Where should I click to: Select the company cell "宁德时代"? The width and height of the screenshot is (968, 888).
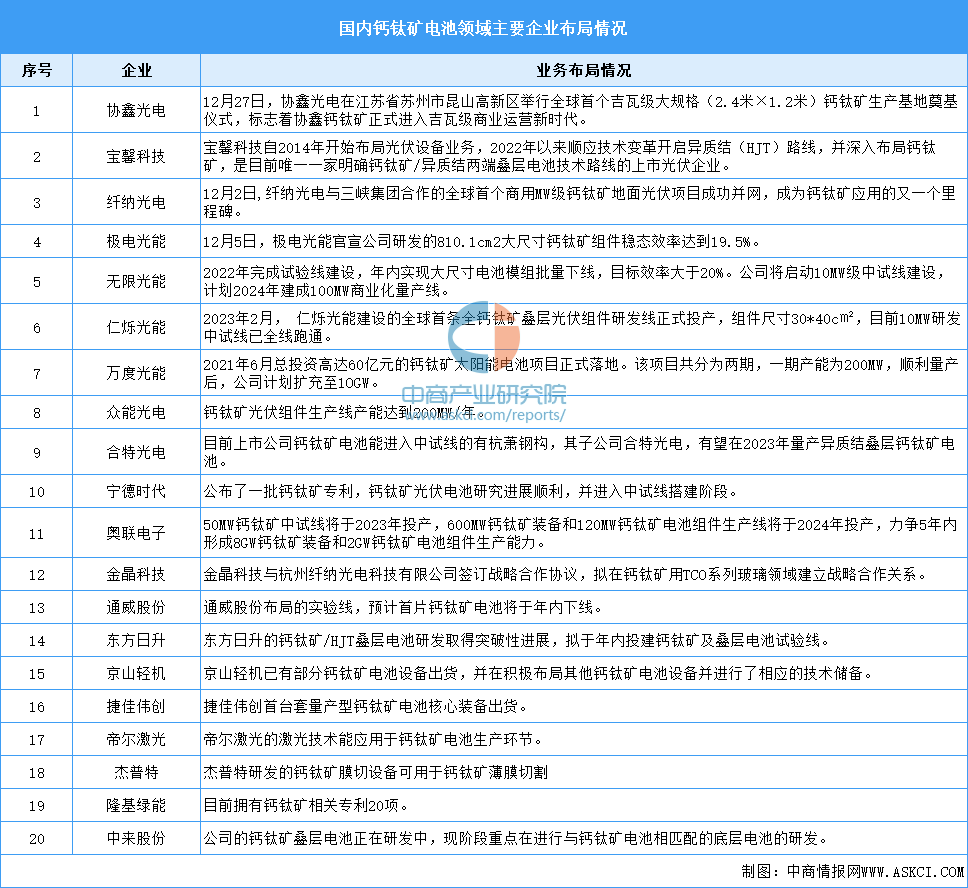click(x=136, y=492)
